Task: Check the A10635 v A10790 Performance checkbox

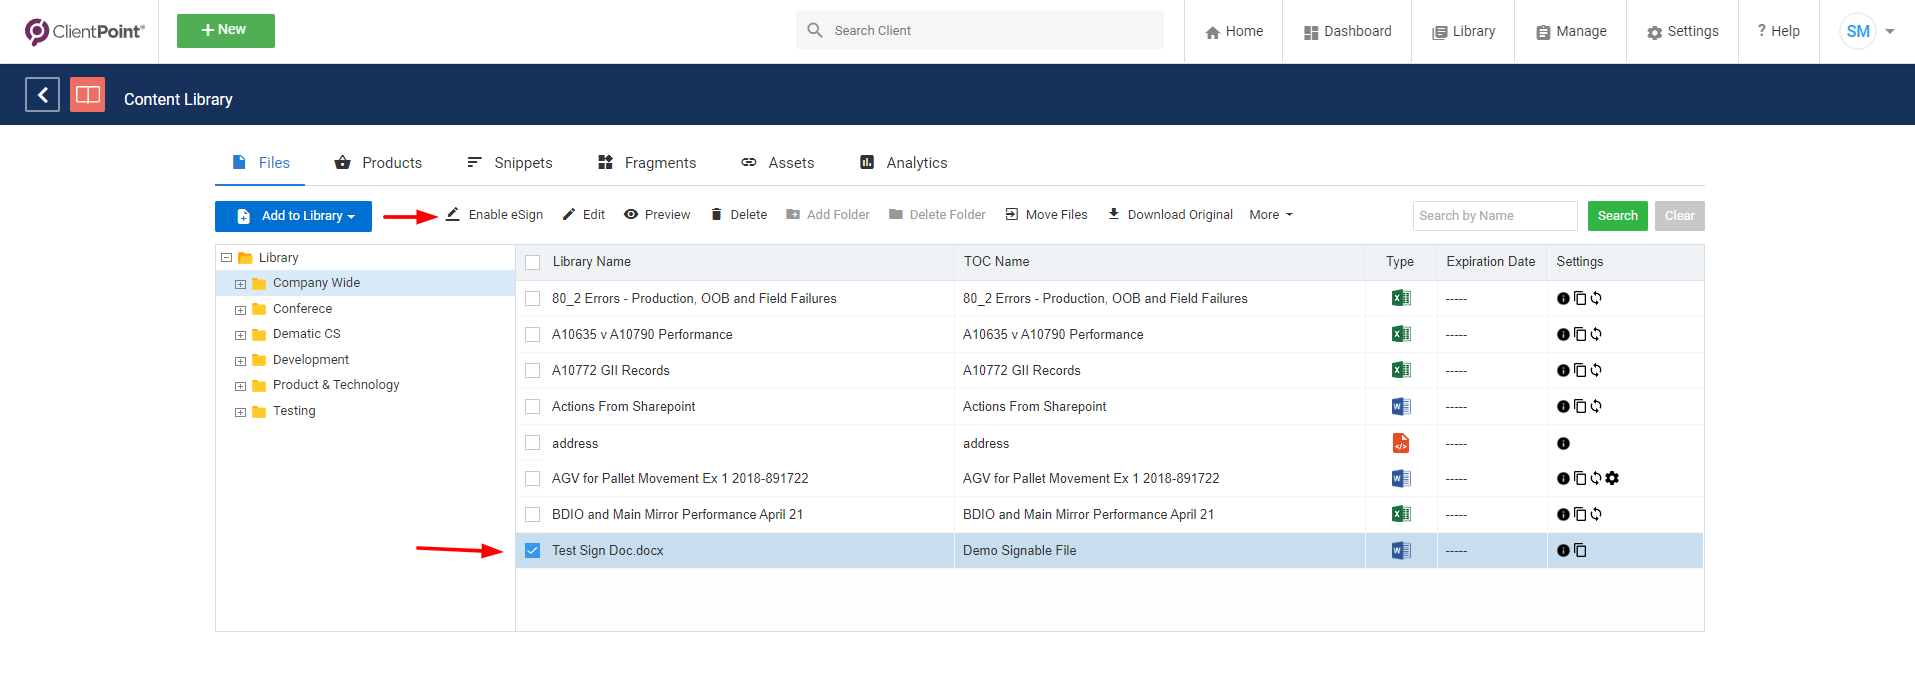Action: click(x=533, y=334)
